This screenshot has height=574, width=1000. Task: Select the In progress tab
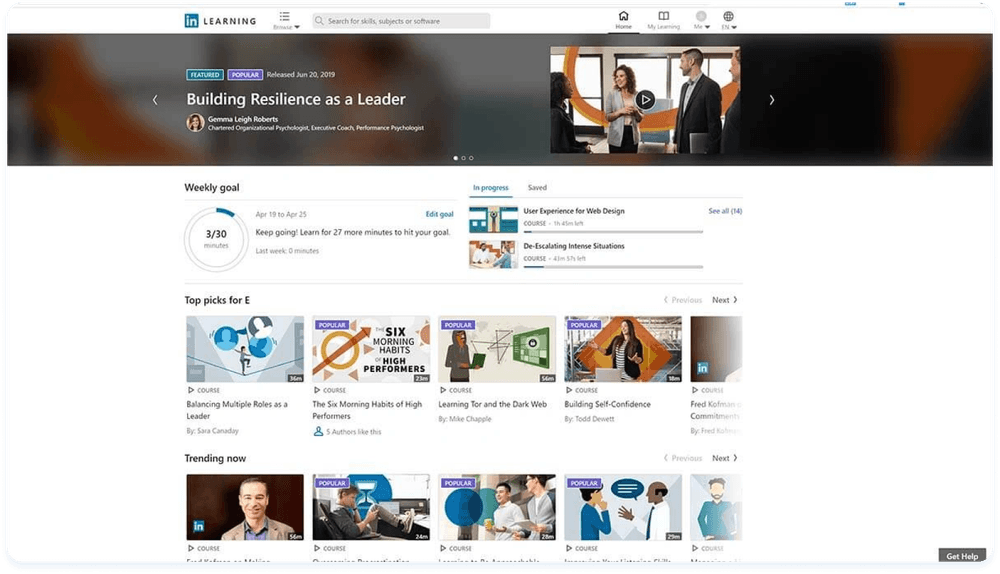pyautogui.click(x=491, y=188)
